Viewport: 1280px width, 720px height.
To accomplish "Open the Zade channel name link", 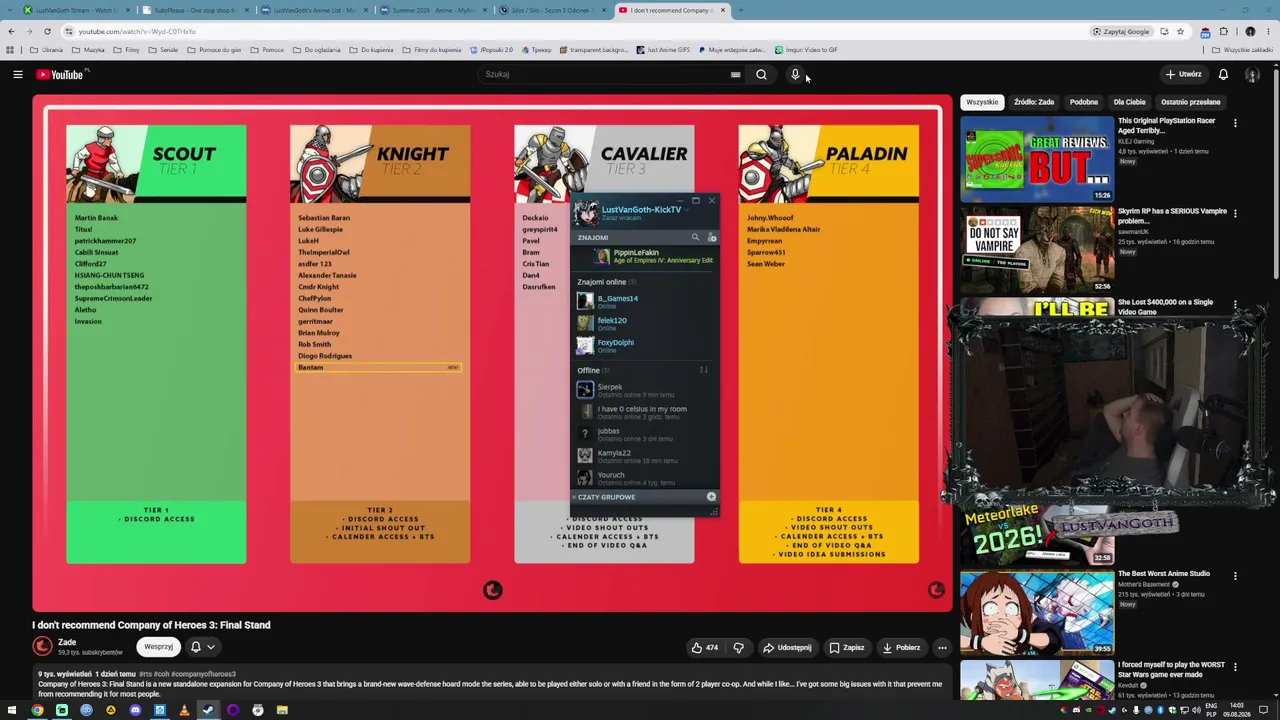I will [67, 642].
